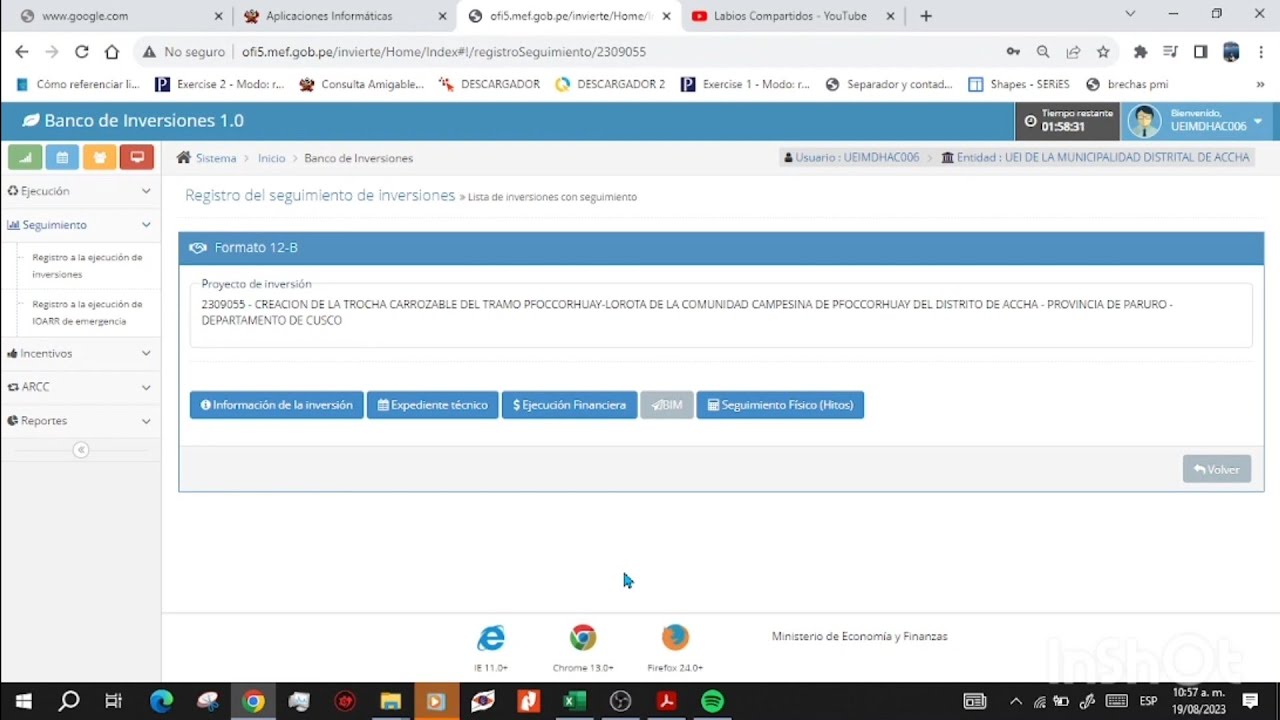Switch to the www.google.com tab
This screenshot has width=1280, height=720.
(x=120, y=16)
